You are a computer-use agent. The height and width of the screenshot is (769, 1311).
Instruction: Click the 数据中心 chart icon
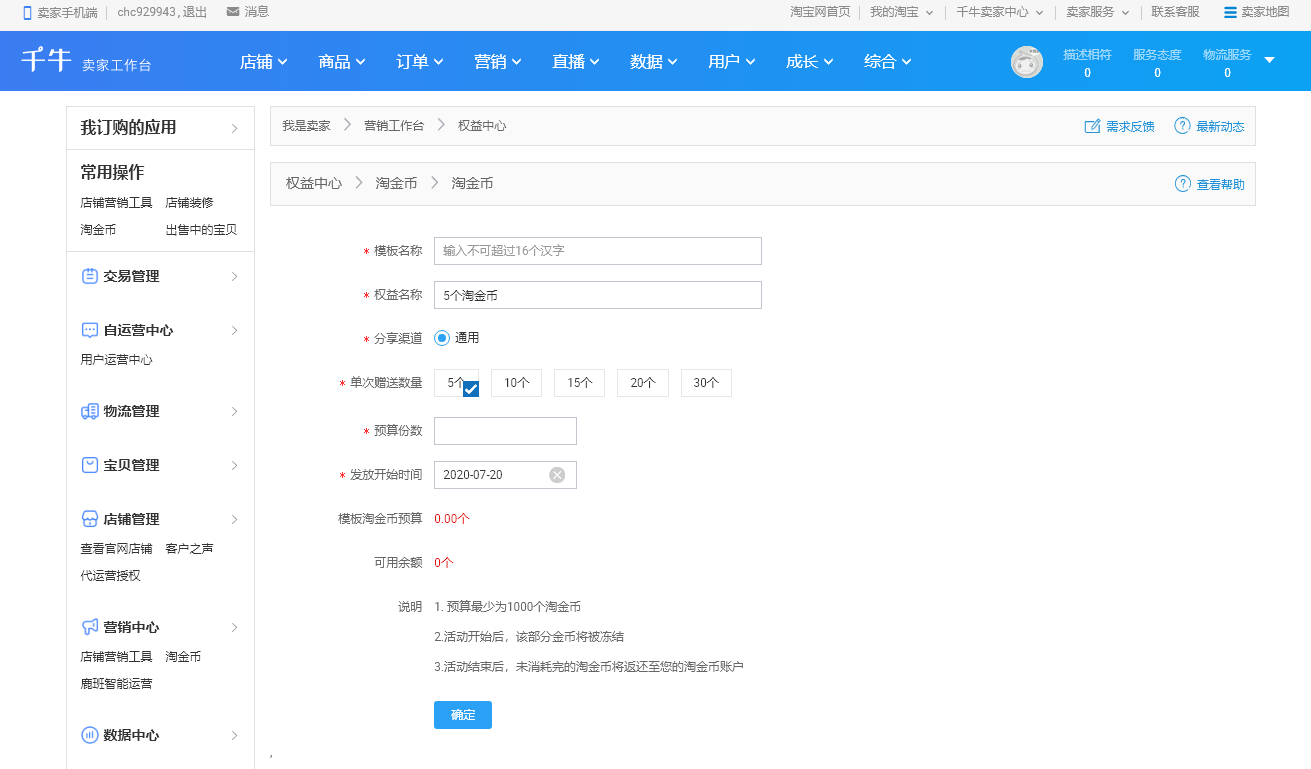tap(89, 735)
